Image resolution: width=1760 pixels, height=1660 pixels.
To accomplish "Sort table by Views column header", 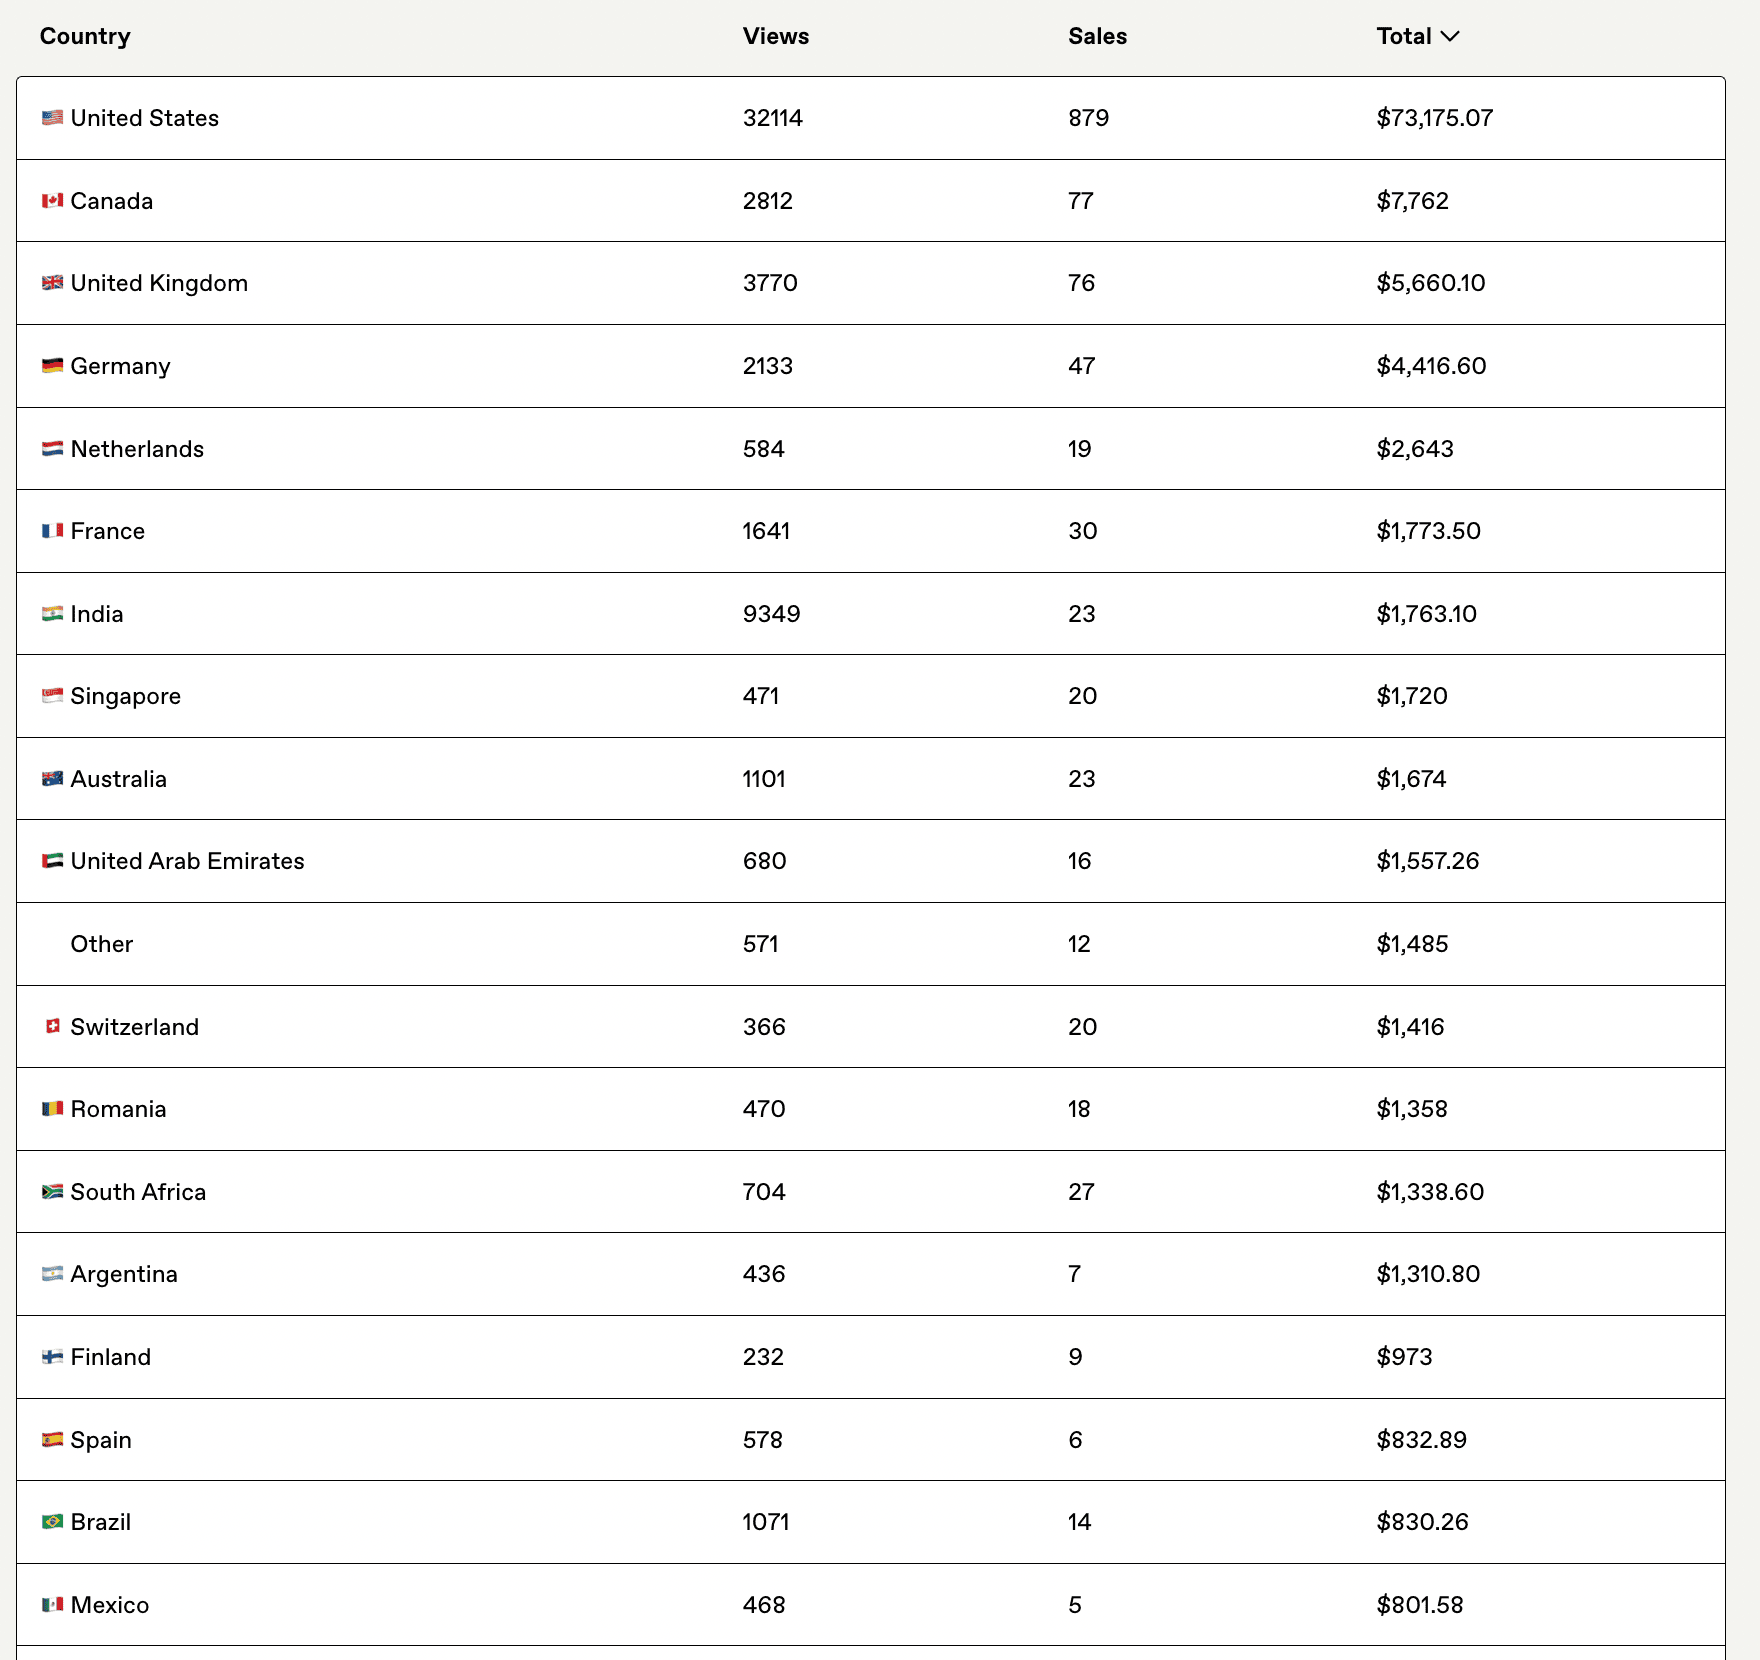I will (775, 37).
